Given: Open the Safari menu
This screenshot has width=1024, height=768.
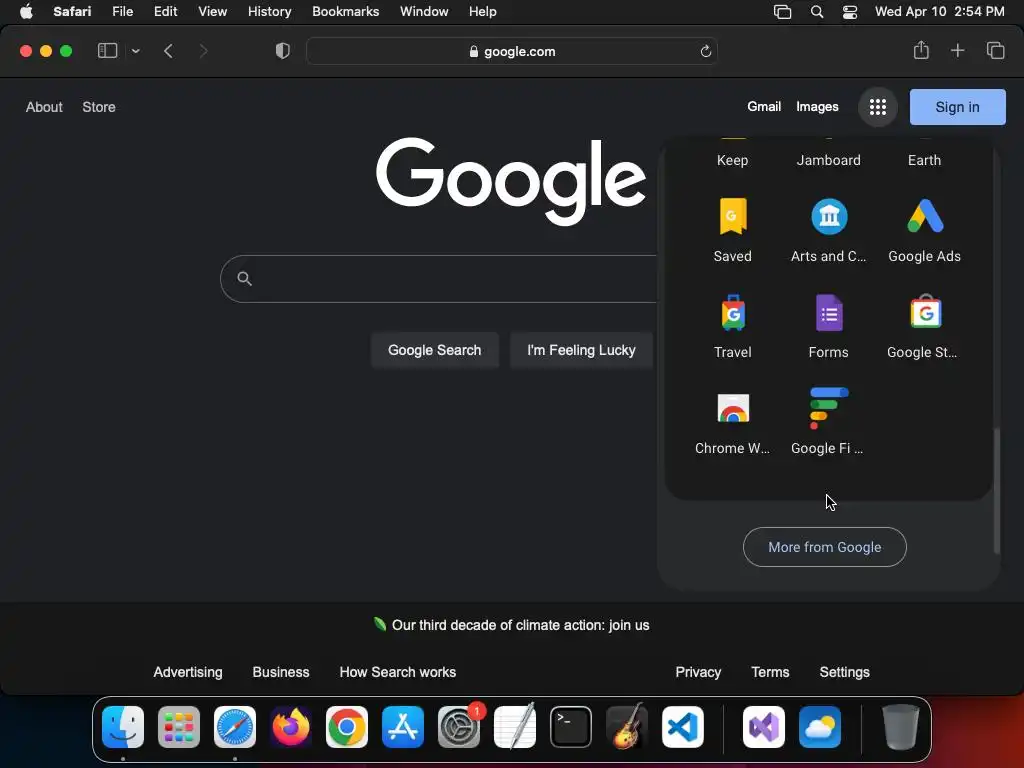Looking at the screenshot, I should [x=72, y=12].
